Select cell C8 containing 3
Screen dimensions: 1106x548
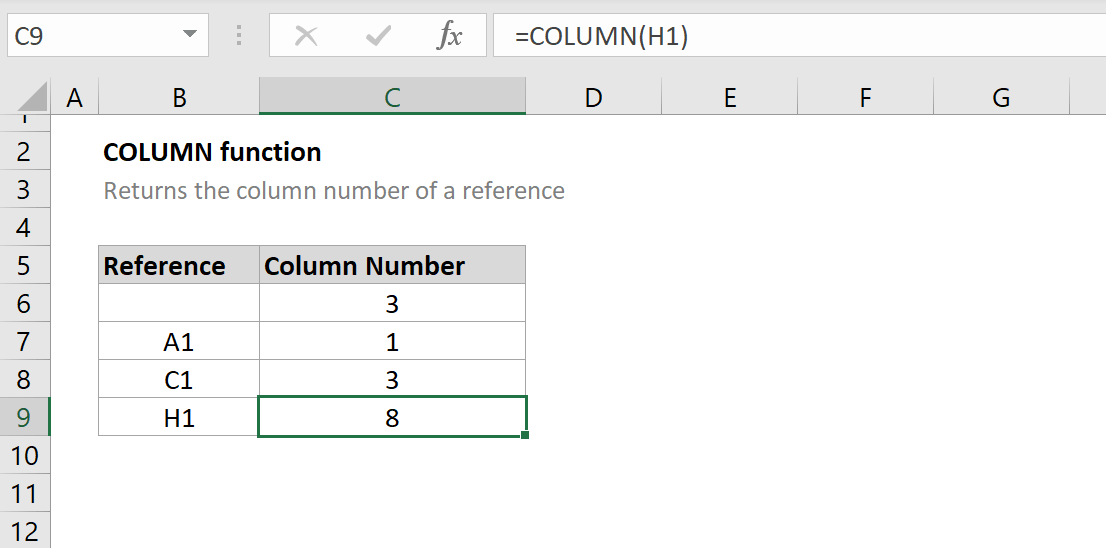[392, 379]
